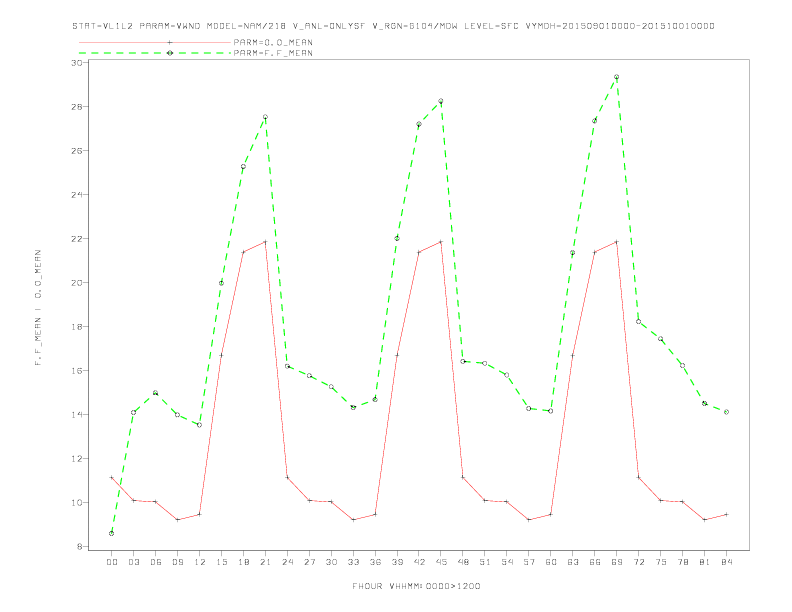Click green F.F_MEAN marker at hour 21
This screenshot has width=792, height=612.
tap(265, 117)
